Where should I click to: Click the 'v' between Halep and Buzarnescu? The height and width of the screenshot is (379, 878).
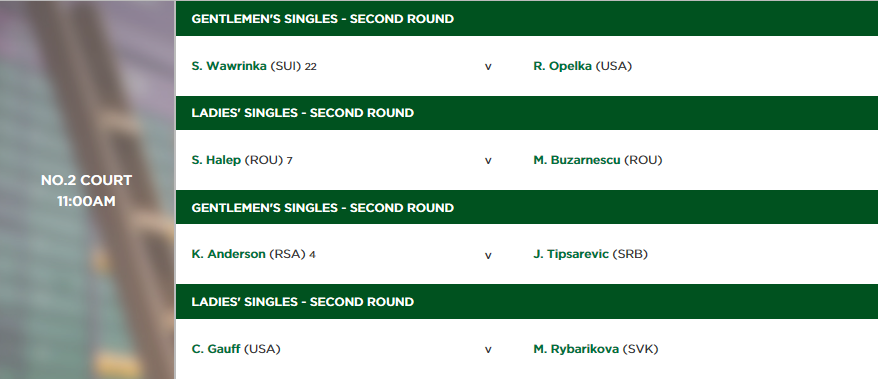click(x=488, y=161)
